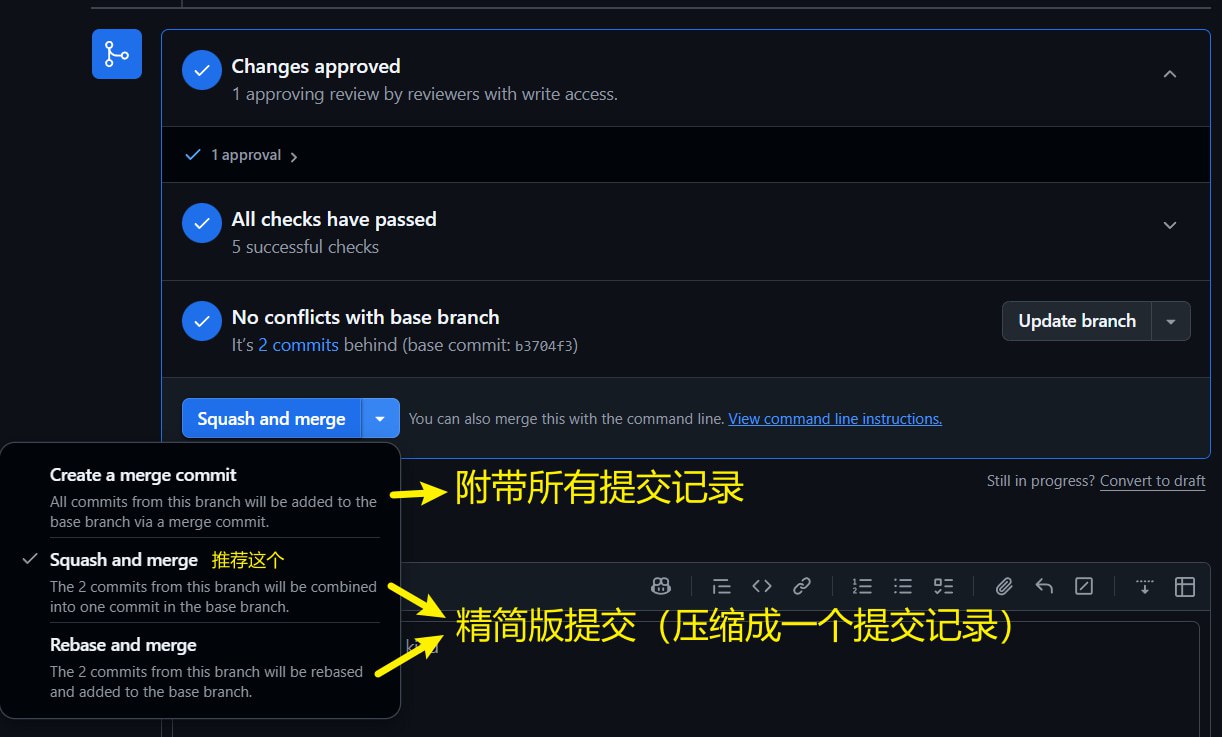Click the Convert to draft link
The height and width of the screenshot is (737, 1222).
[x=1153, y=481]
